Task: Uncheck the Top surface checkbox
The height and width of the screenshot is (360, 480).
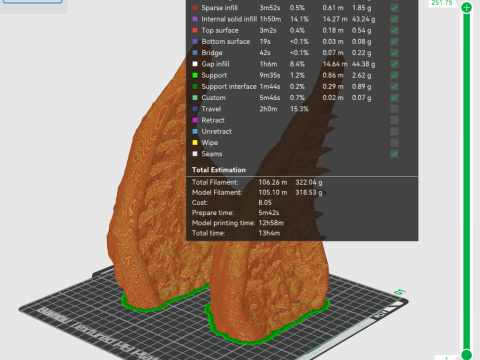Action: (394, 30)
